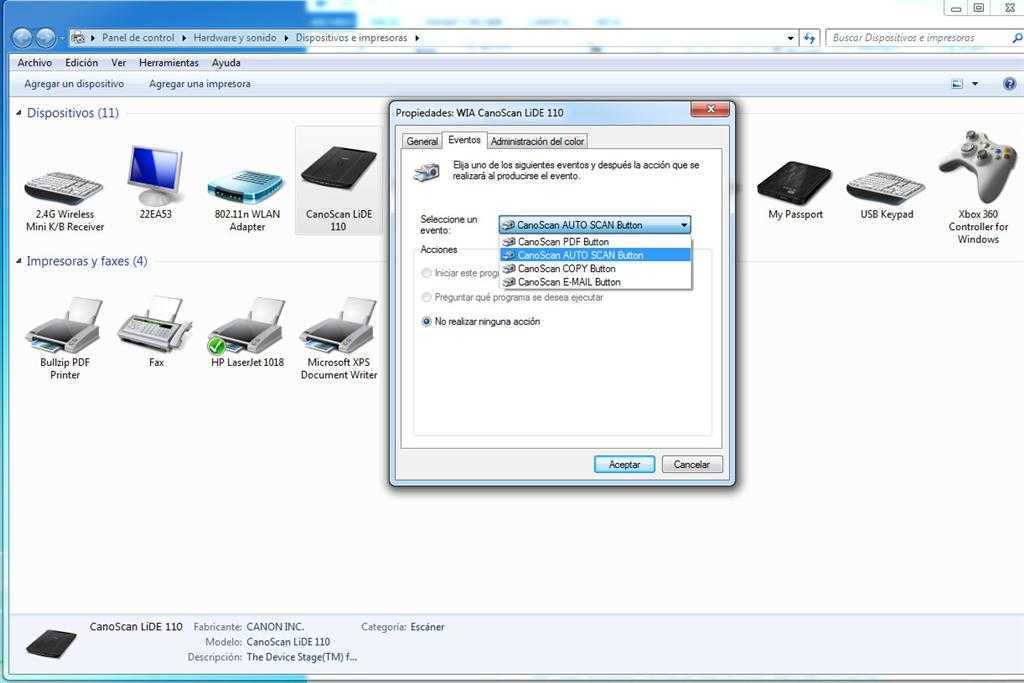Click the Aceptar button
This screenshot has width=1024, height=683.
point(624,464)
